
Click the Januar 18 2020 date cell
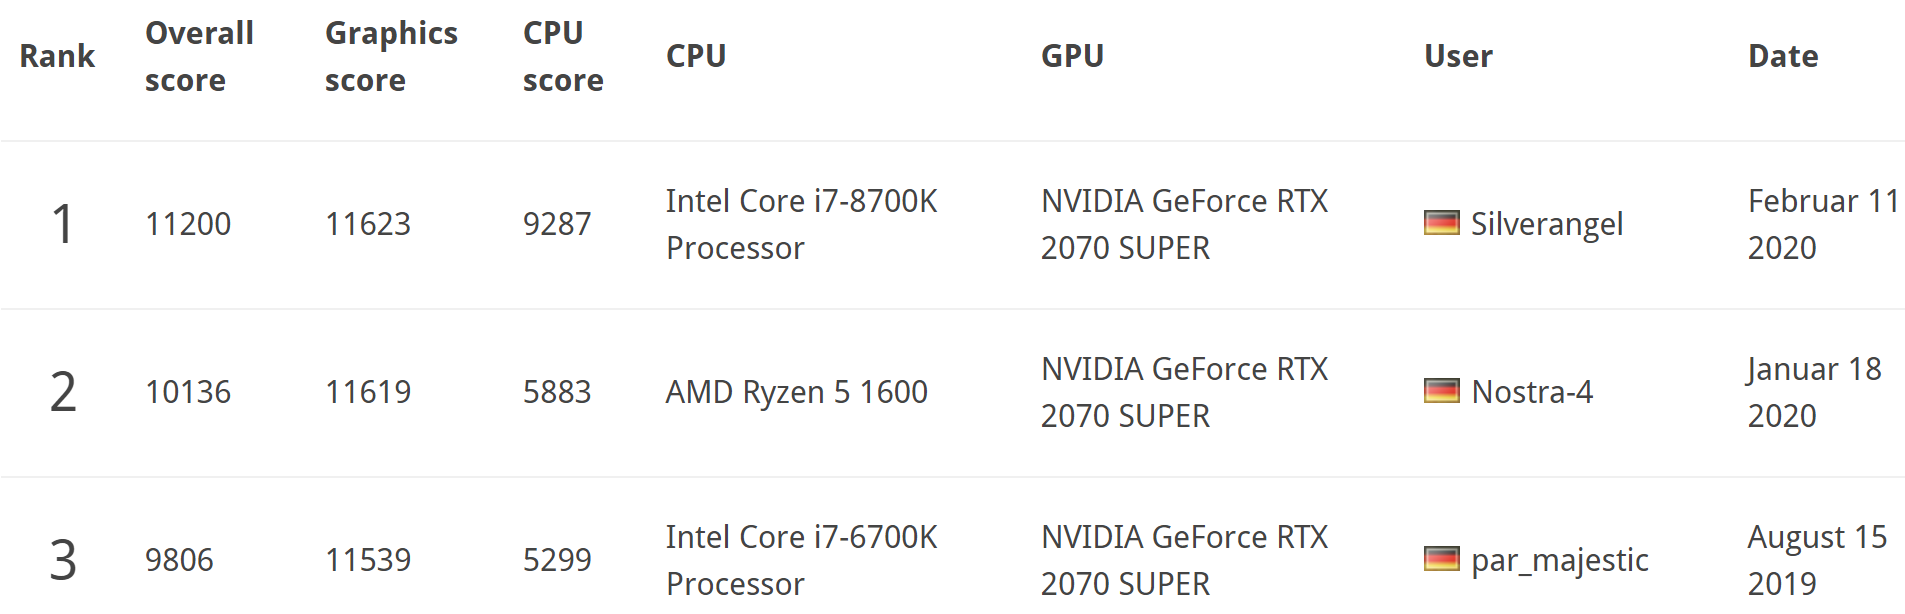pyautogui.click(x=1814, y=392)
